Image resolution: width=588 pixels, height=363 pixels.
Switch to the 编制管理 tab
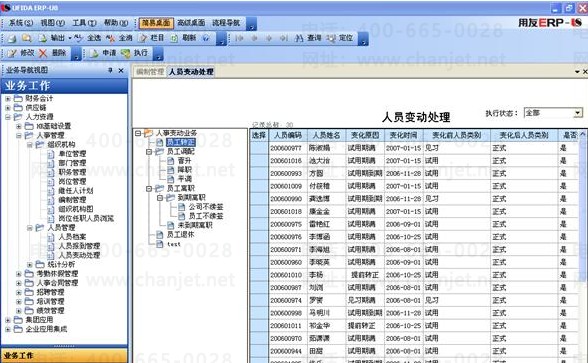point(150,72)
